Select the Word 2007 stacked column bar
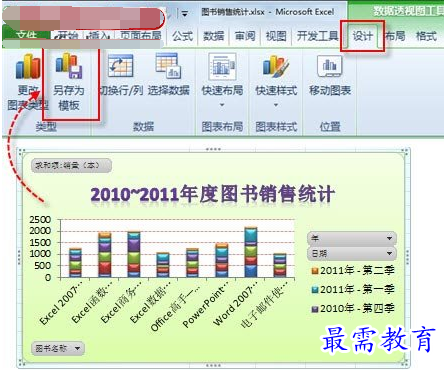Viewport: 444px width, 371px height. (x=251, y=252)
